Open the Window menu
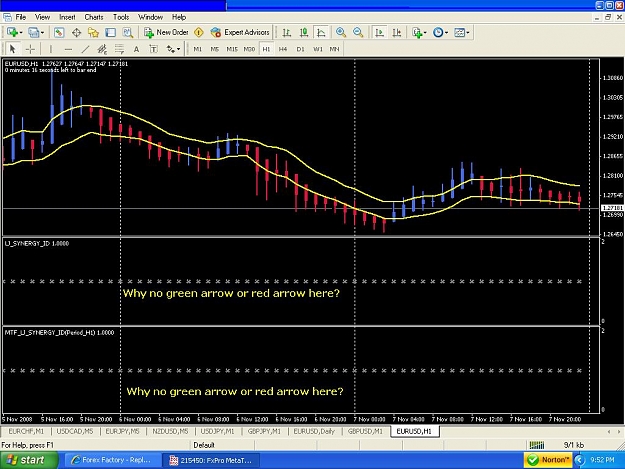 pyautogui.click(x=150, y=17)
